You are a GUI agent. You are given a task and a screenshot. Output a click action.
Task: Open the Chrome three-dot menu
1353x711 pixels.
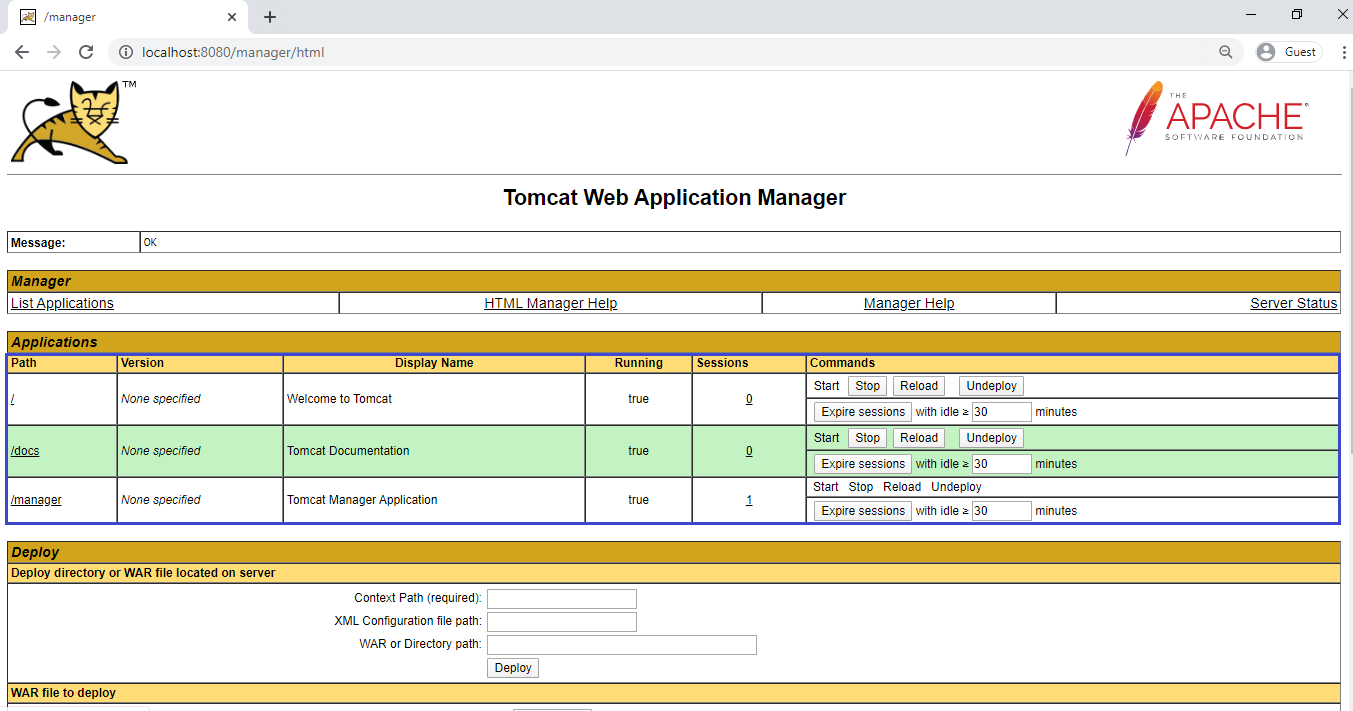[x=1343, y=52]
